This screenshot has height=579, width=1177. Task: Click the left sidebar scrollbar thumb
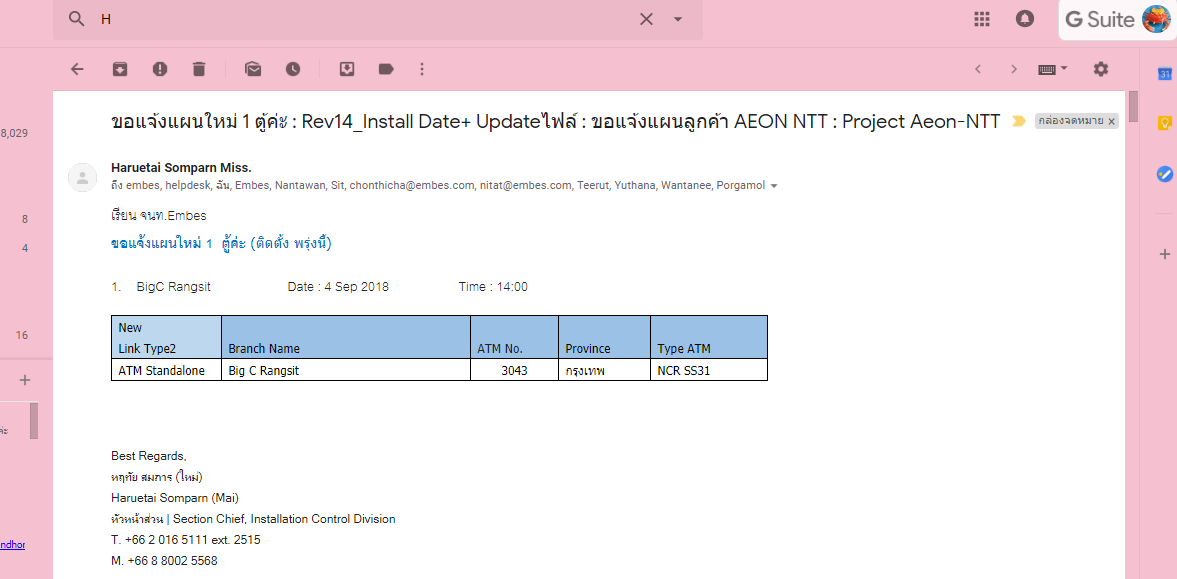coord(34,421)
